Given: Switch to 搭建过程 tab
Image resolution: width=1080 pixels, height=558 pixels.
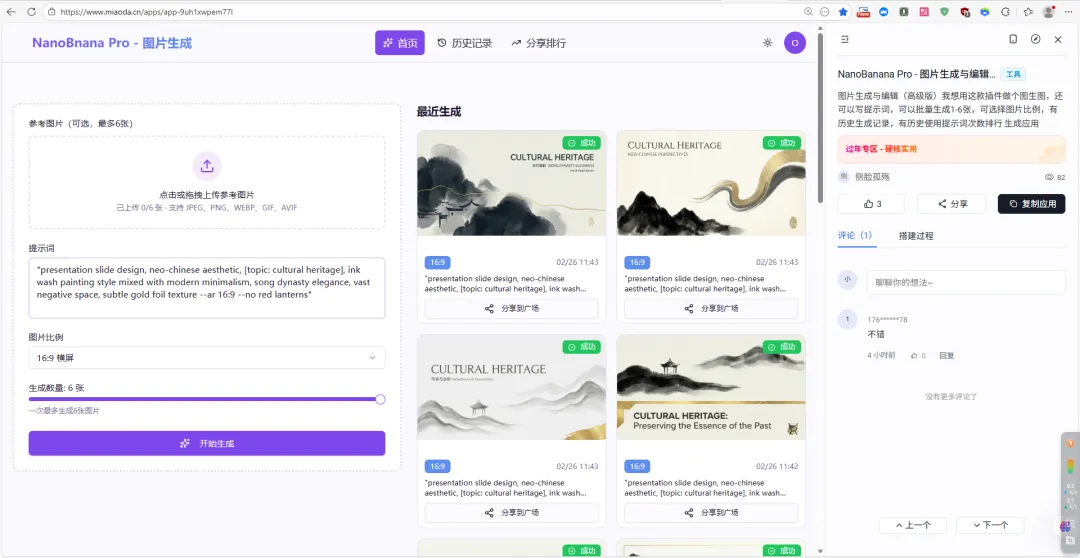Looking at the screenshot, I should pyautogui.click(x=916, y=236).
